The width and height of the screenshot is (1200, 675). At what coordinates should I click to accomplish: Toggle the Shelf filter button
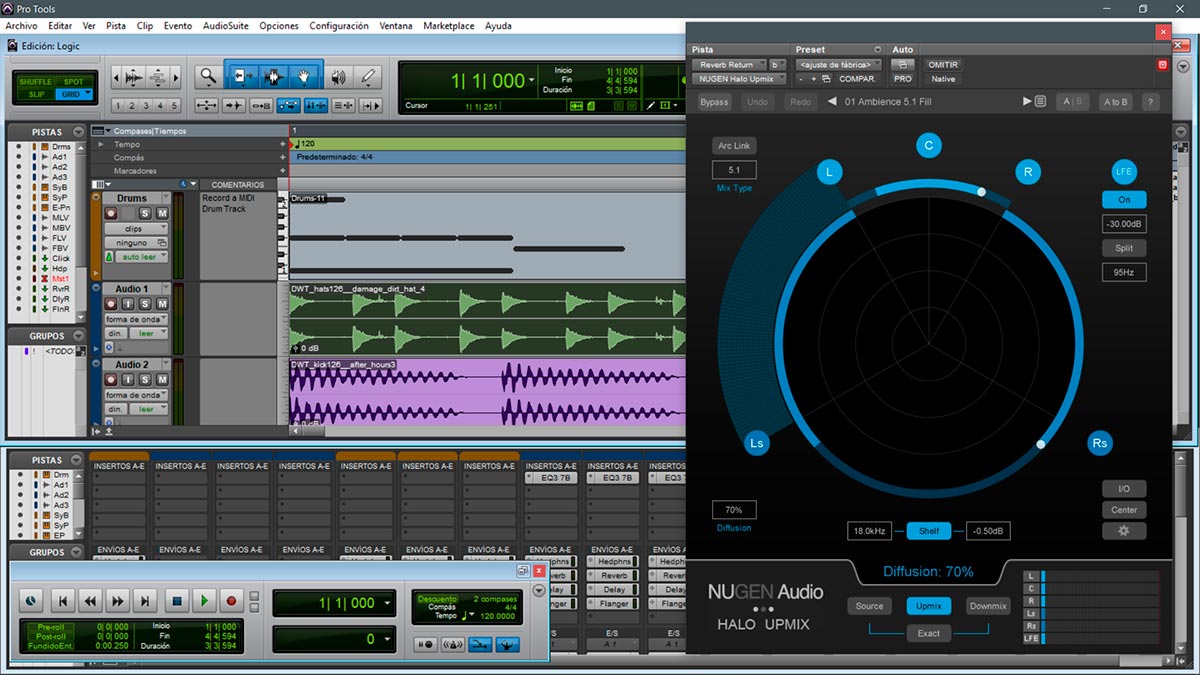pos(929,531)
